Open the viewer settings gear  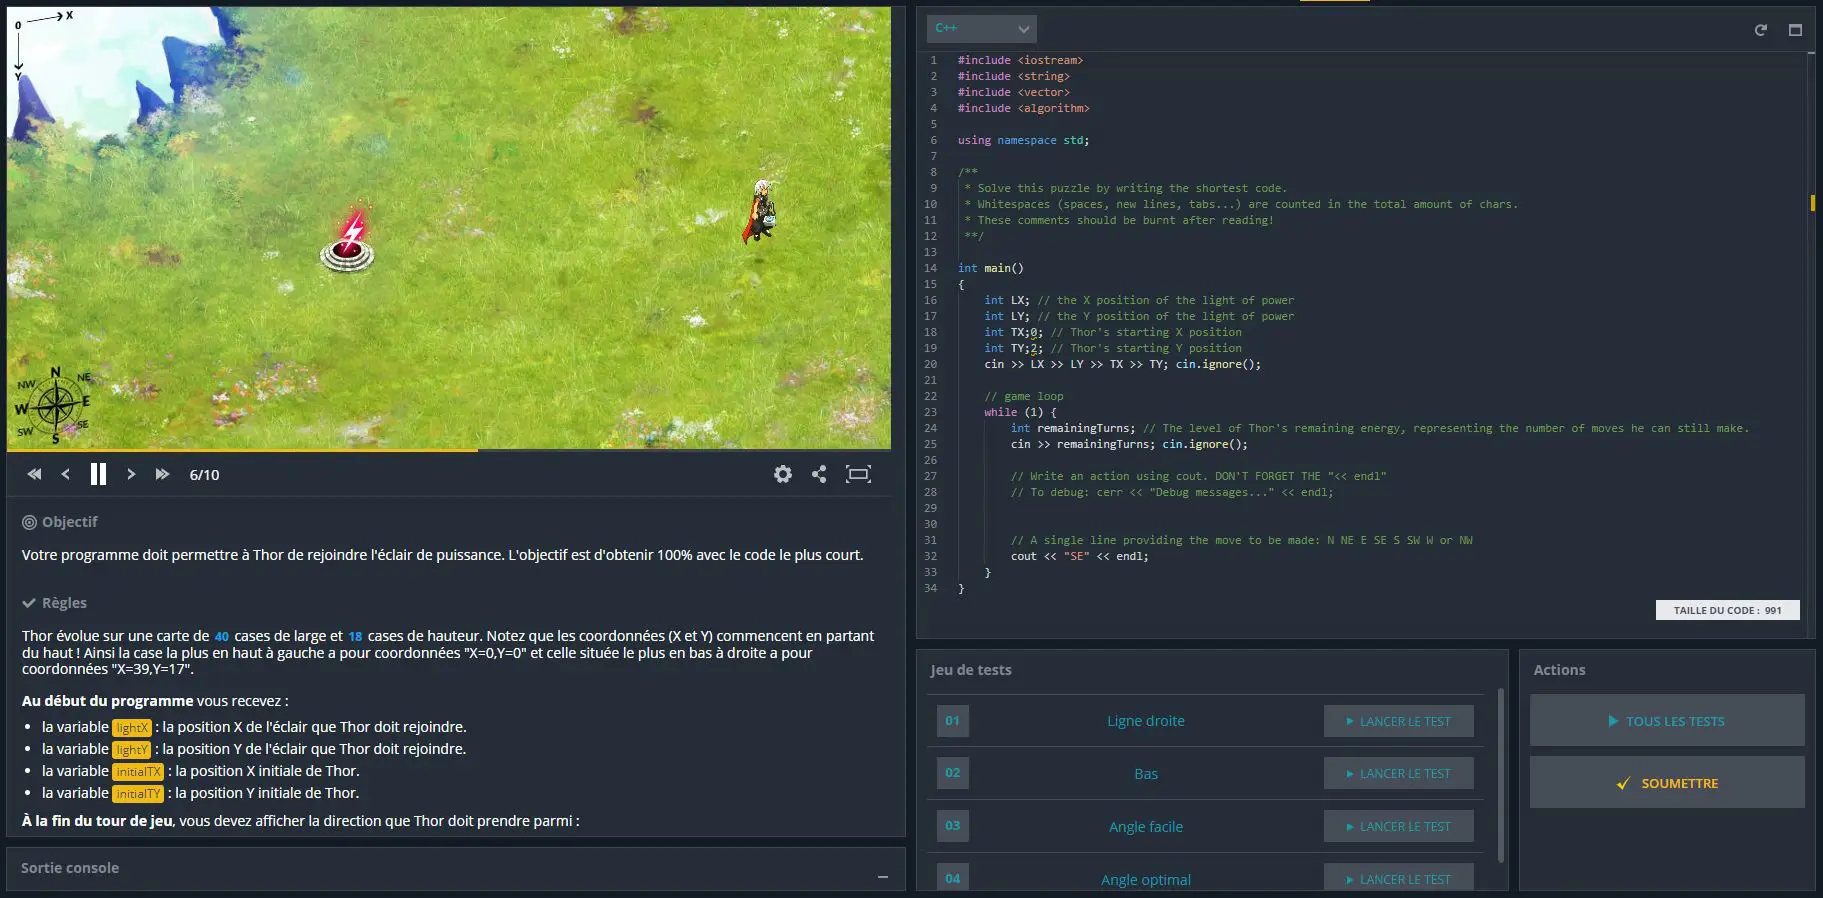point(783,474)
